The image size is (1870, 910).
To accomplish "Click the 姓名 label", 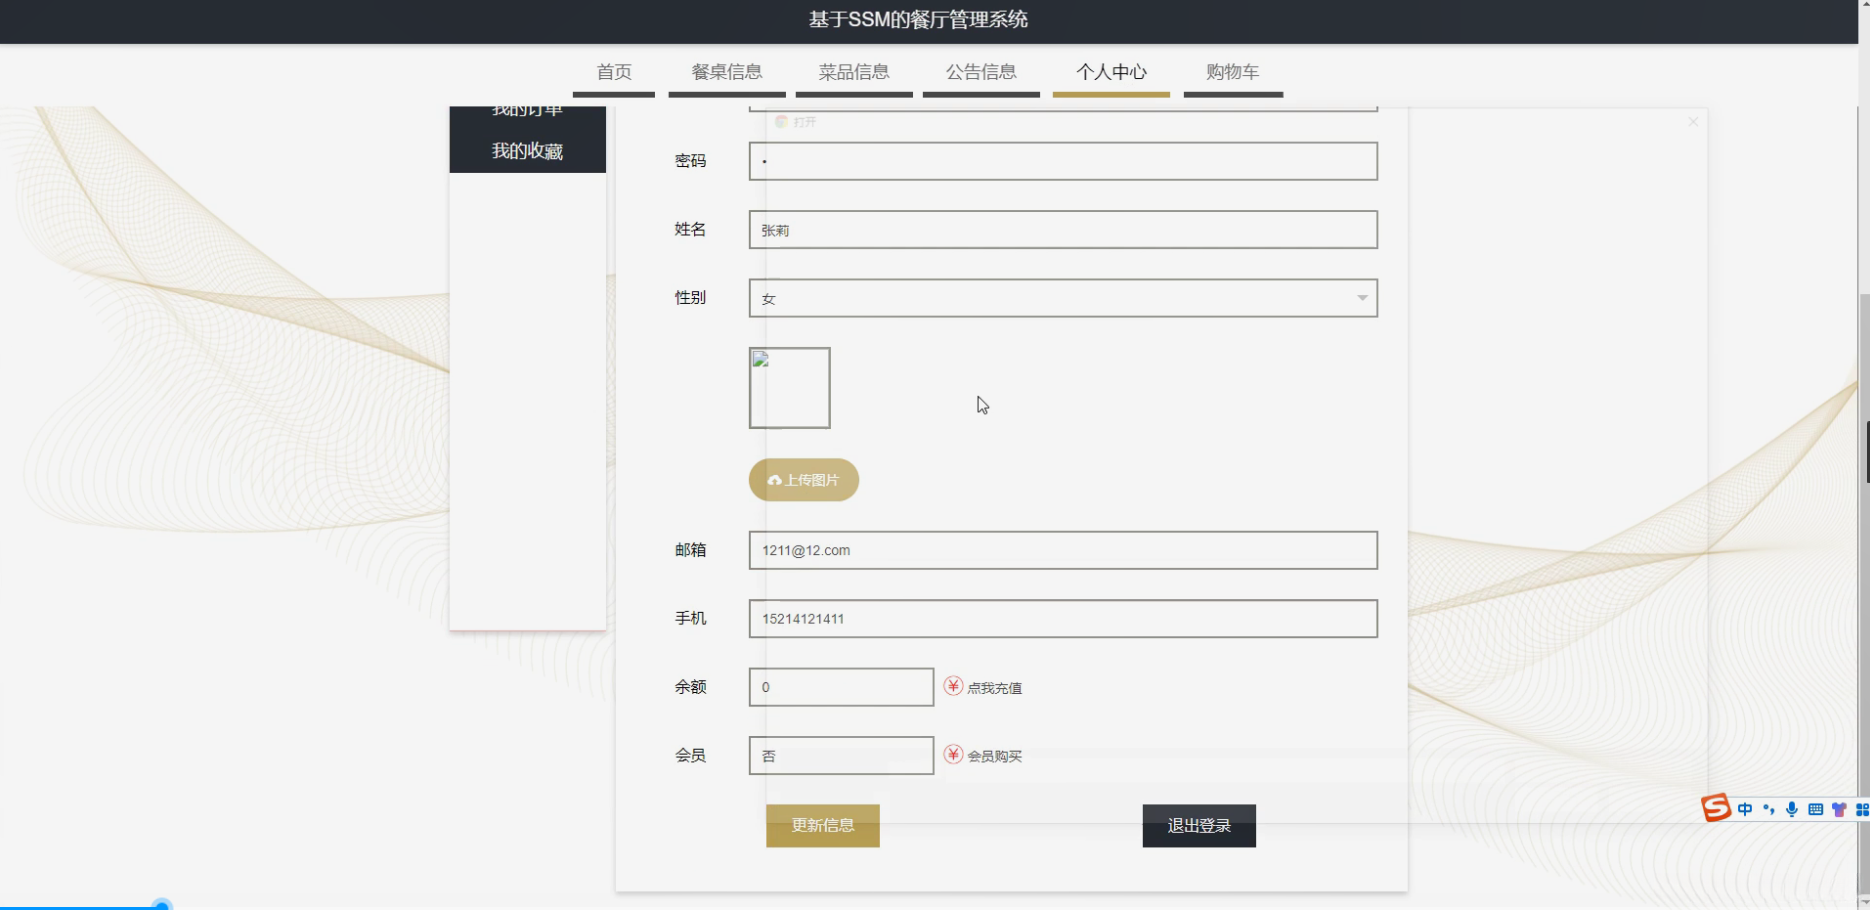I will (x=690, y=230).
